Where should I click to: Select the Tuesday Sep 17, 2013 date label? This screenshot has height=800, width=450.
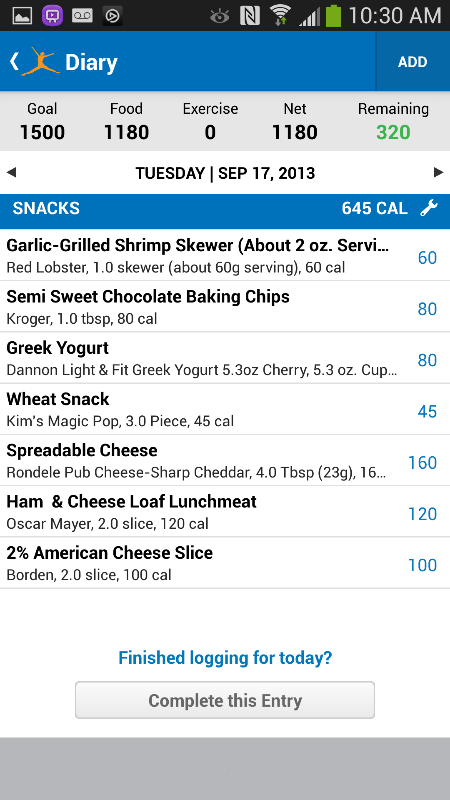(x=225, y=173)
